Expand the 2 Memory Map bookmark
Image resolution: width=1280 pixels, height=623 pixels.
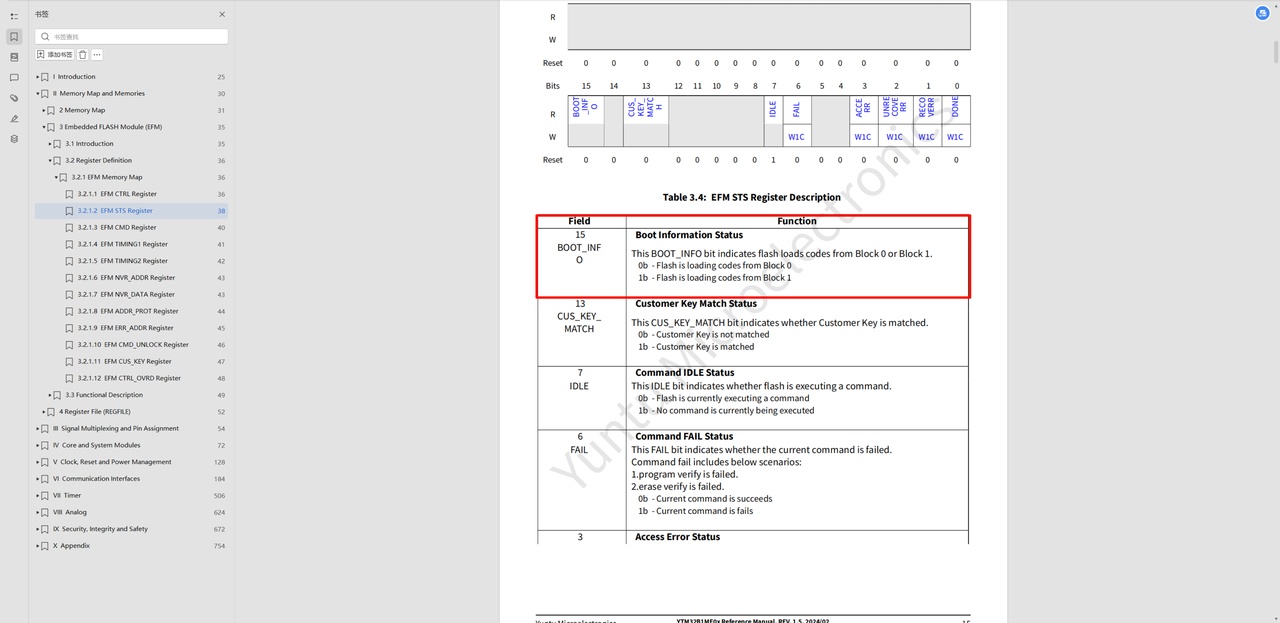pos(44,110)
